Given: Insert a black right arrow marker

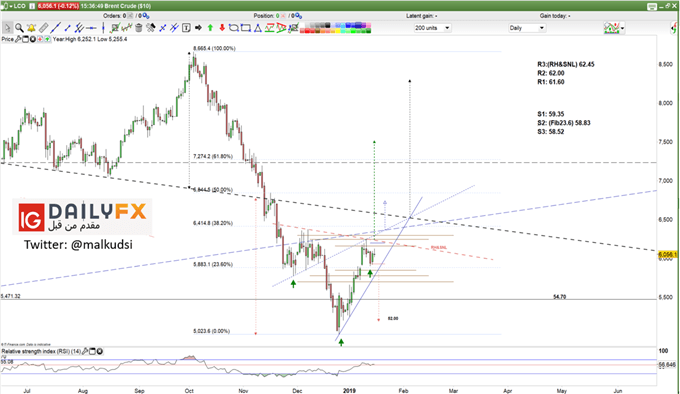Looking at the screenshot, I should tap(198, 28).
